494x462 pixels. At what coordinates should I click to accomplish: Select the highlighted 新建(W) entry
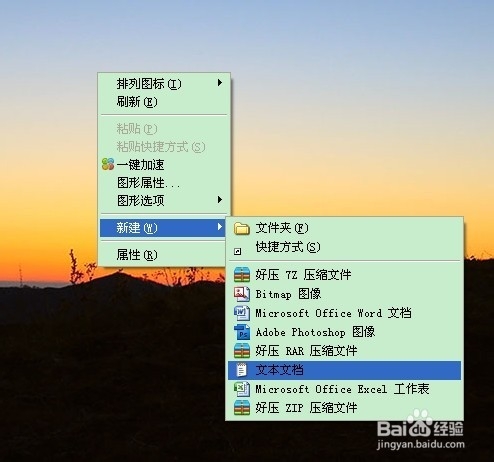coord(163,228)
